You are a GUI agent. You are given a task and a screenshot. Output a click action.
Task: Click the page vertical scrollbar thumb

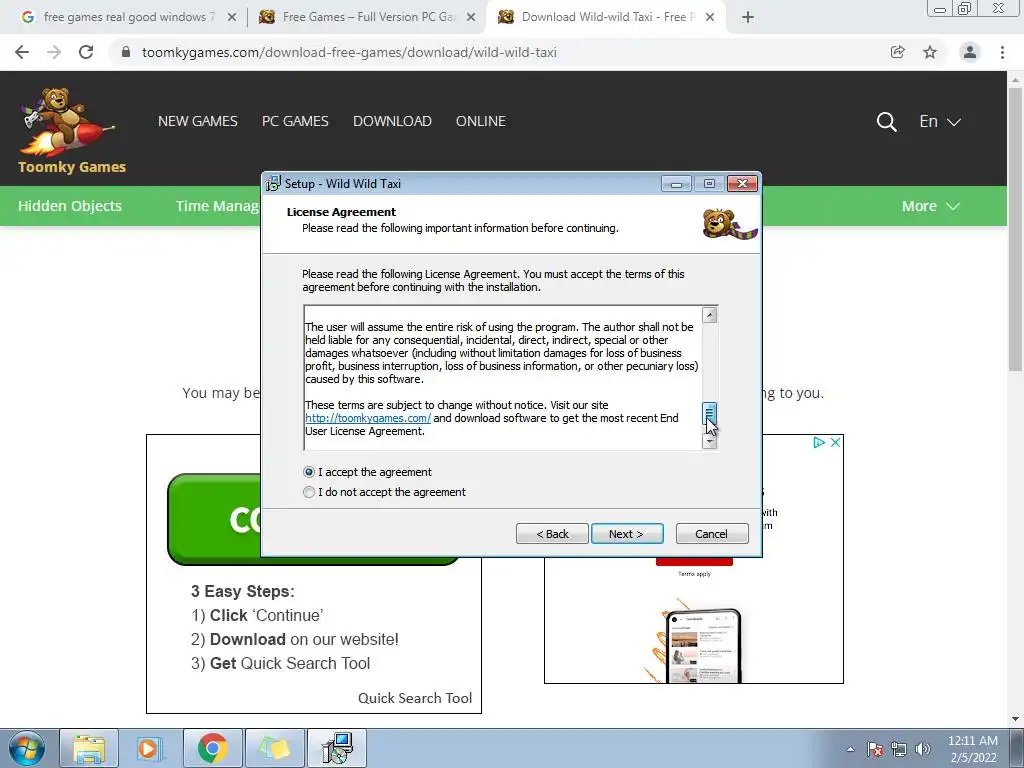pos(1015,229)
